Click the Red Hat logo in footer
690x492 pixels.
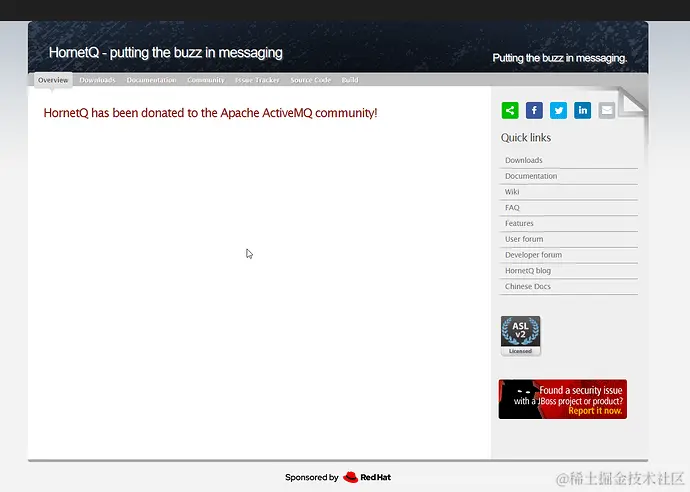click(x=367, y=477)
